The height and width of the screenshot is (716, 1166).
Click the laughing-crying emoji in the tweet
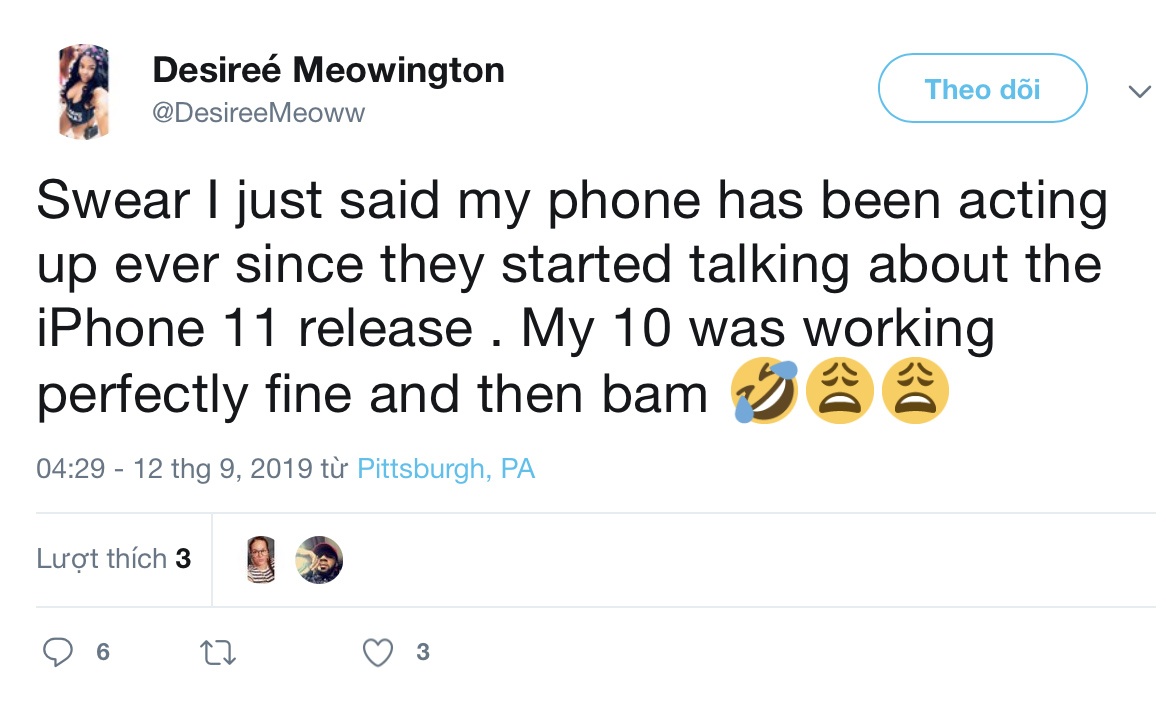tap(765, 390)
